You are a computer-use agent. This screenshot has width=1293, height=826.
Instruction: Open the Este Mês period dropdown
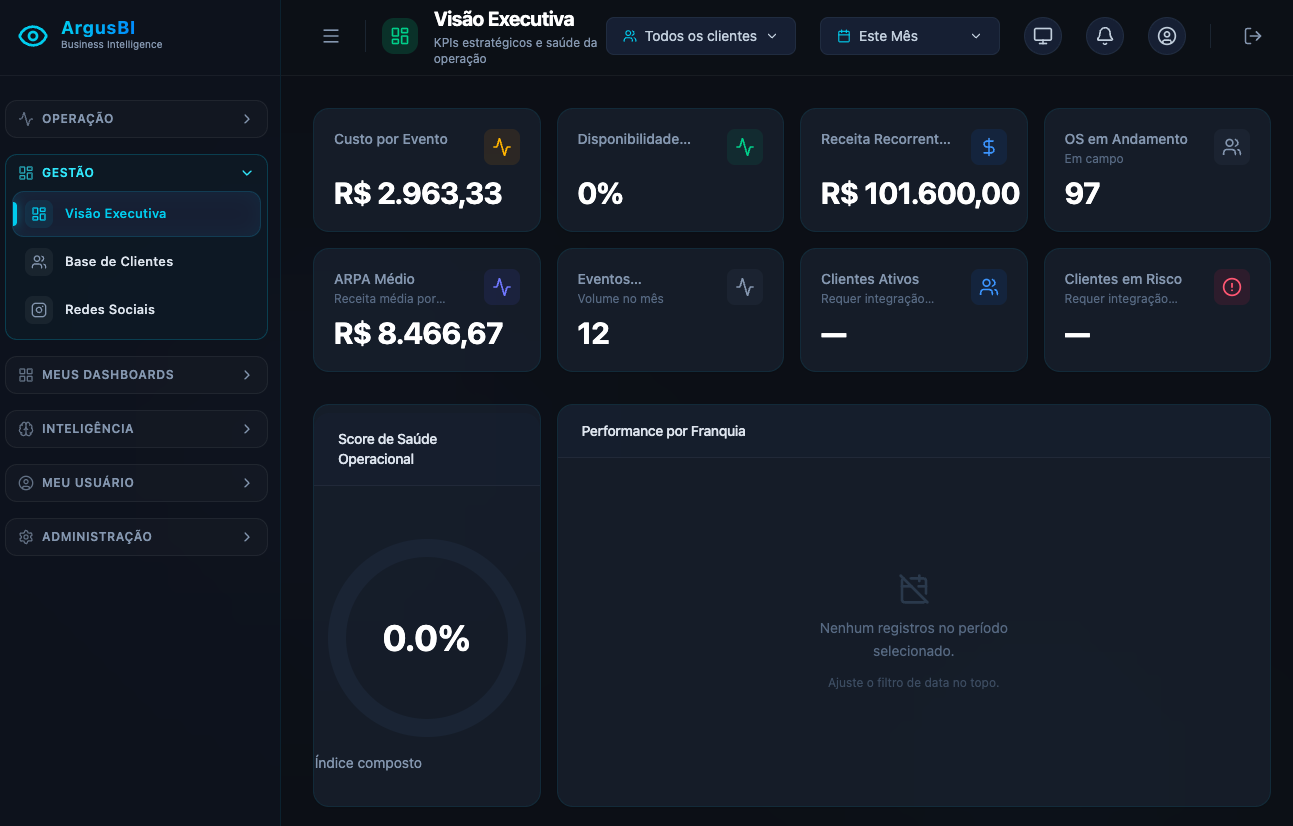[910, 36]
